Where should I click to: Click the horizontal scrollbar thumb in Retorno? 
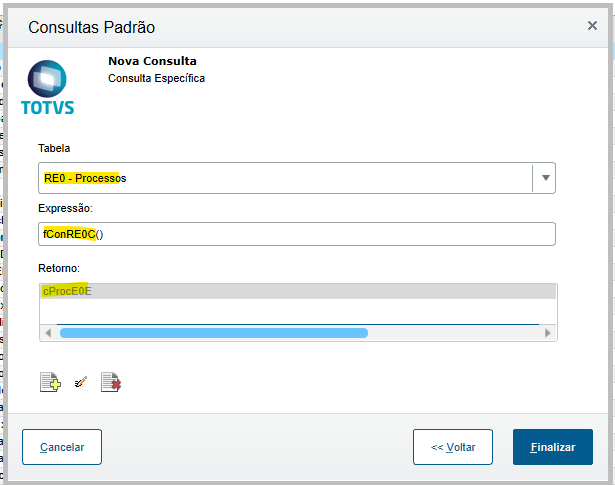click(213, 333)
